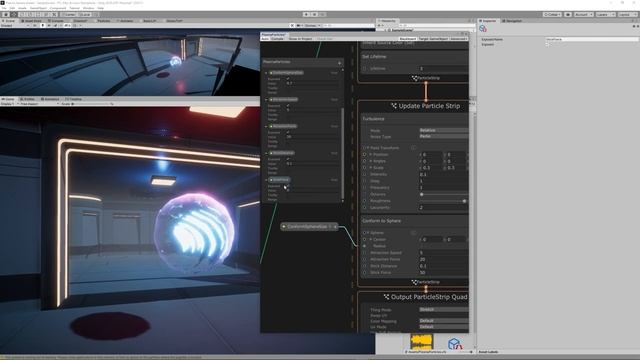Start Play mode with the Play button
The height and width of the screenshot is (360, 640).
306,14
